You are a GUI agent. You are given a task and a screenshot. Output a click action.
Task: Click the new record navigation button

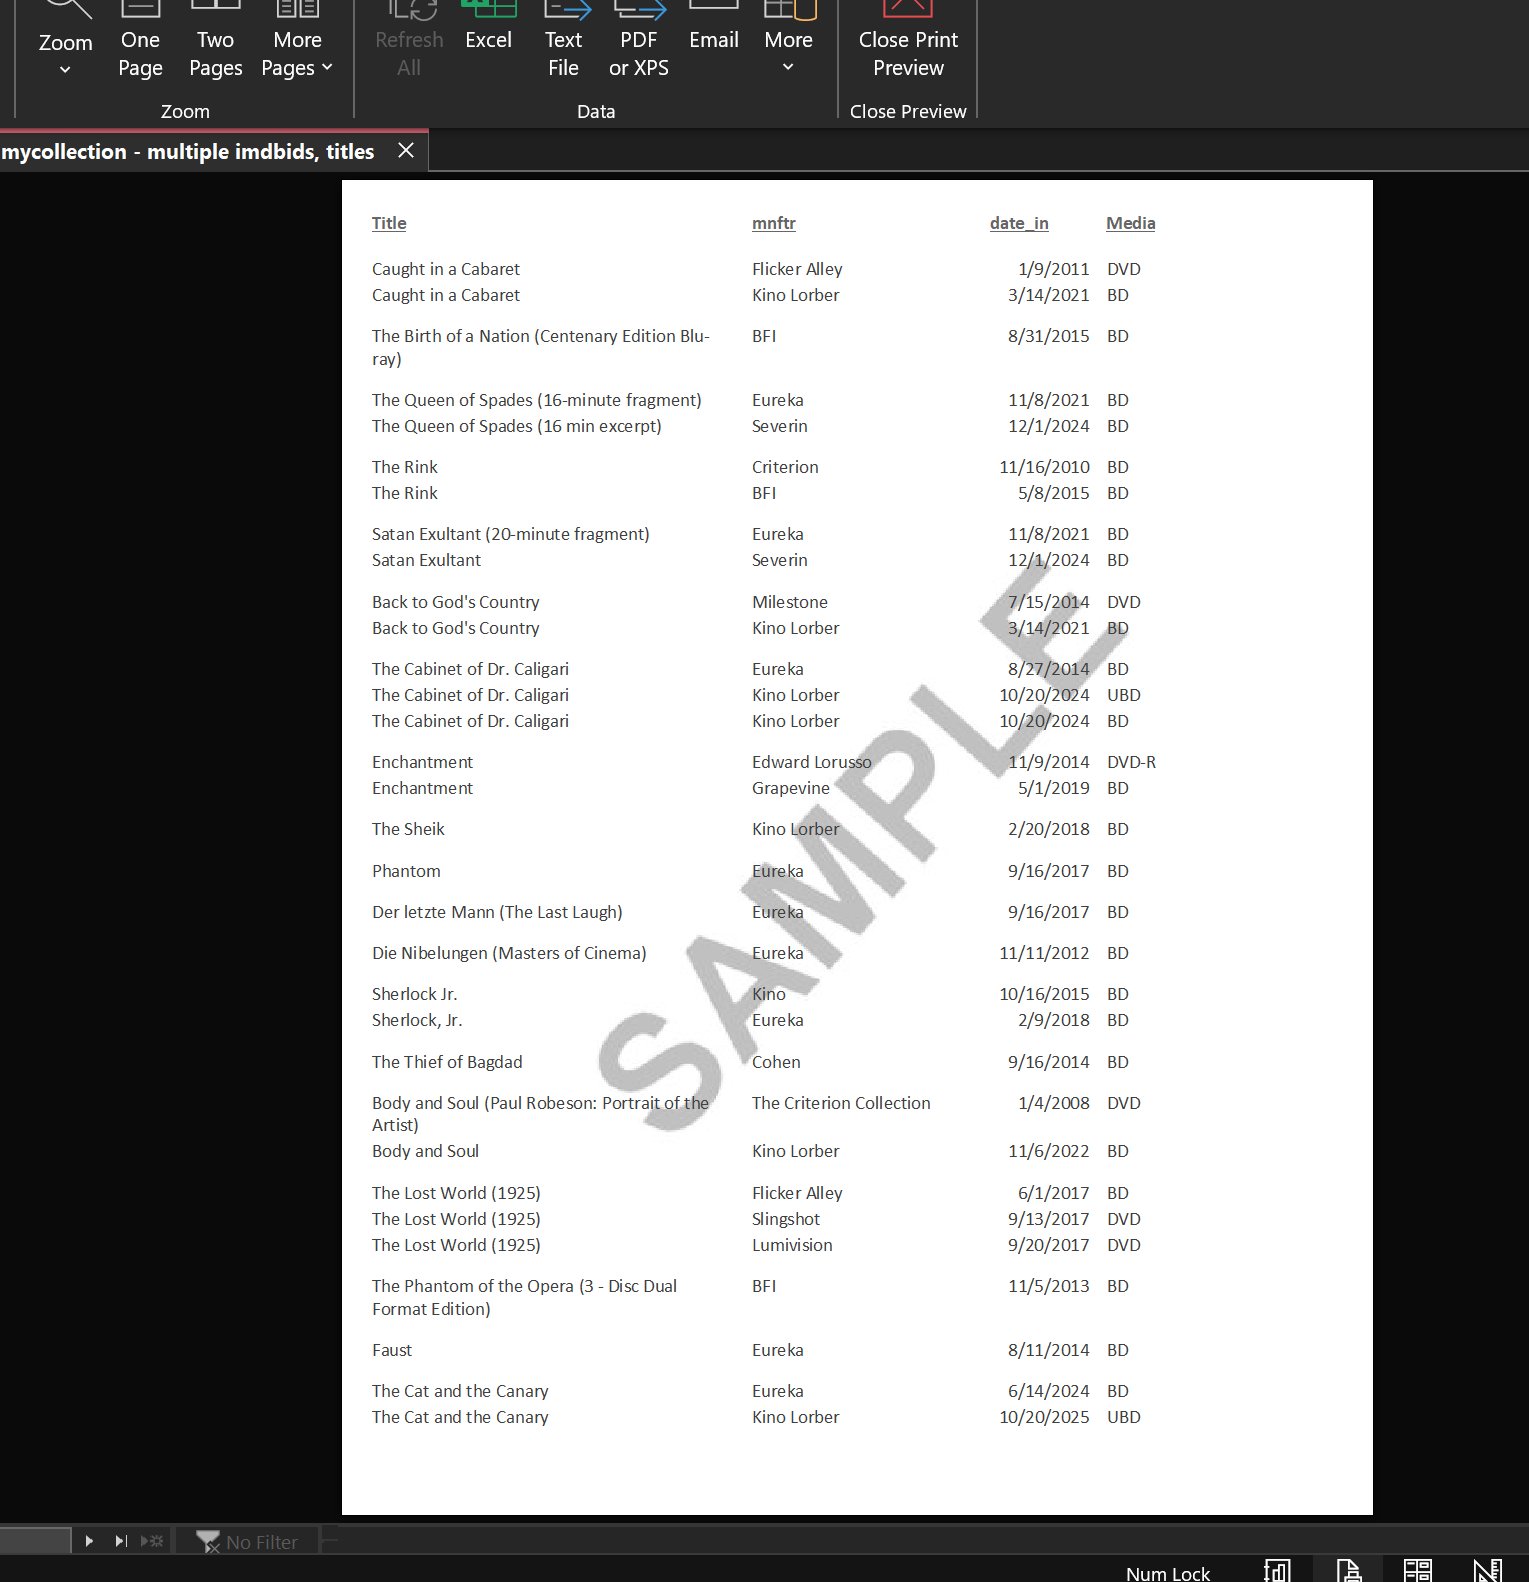[152, 1541]
